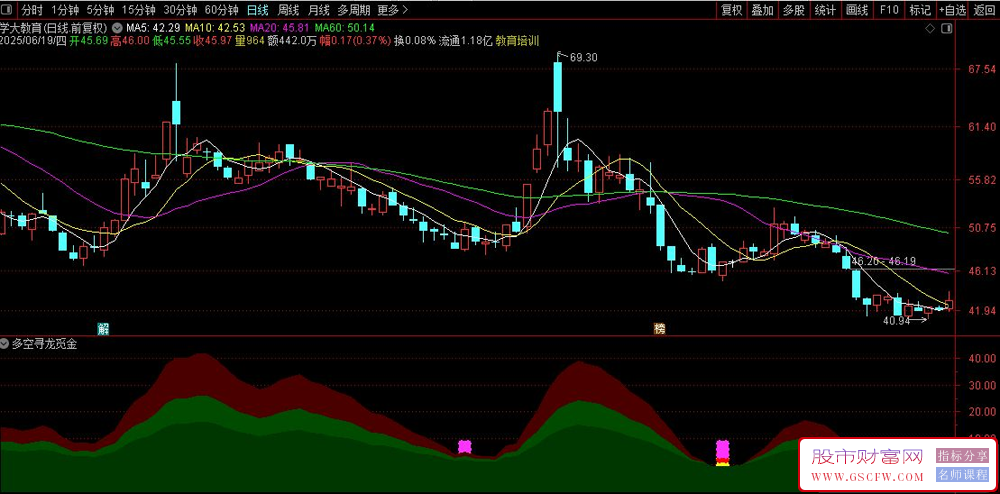
Task: Click the first magenta signal marker in indicator
Action: [x=465, y=446]
